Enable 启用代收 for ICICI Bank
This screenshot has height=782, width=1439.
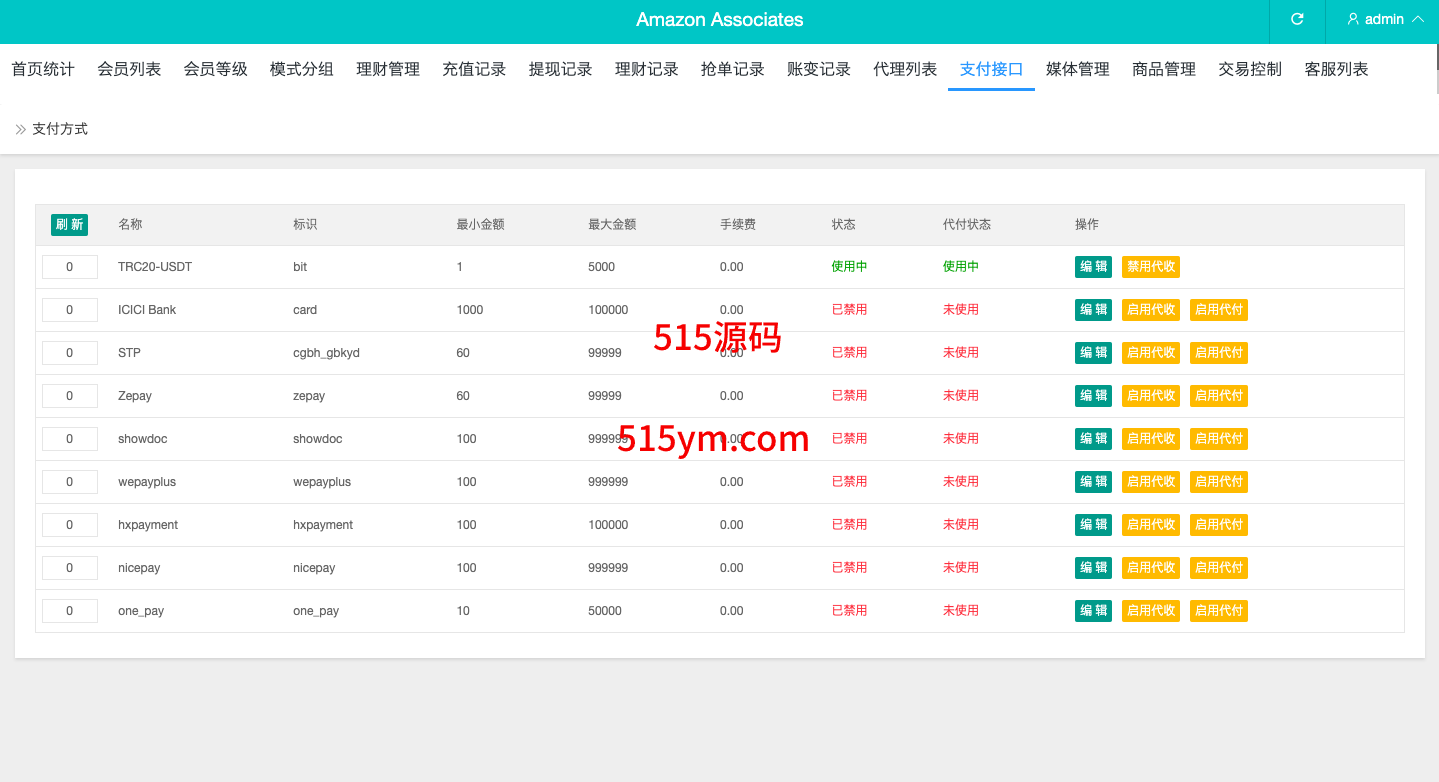(x=1151, y=310)
